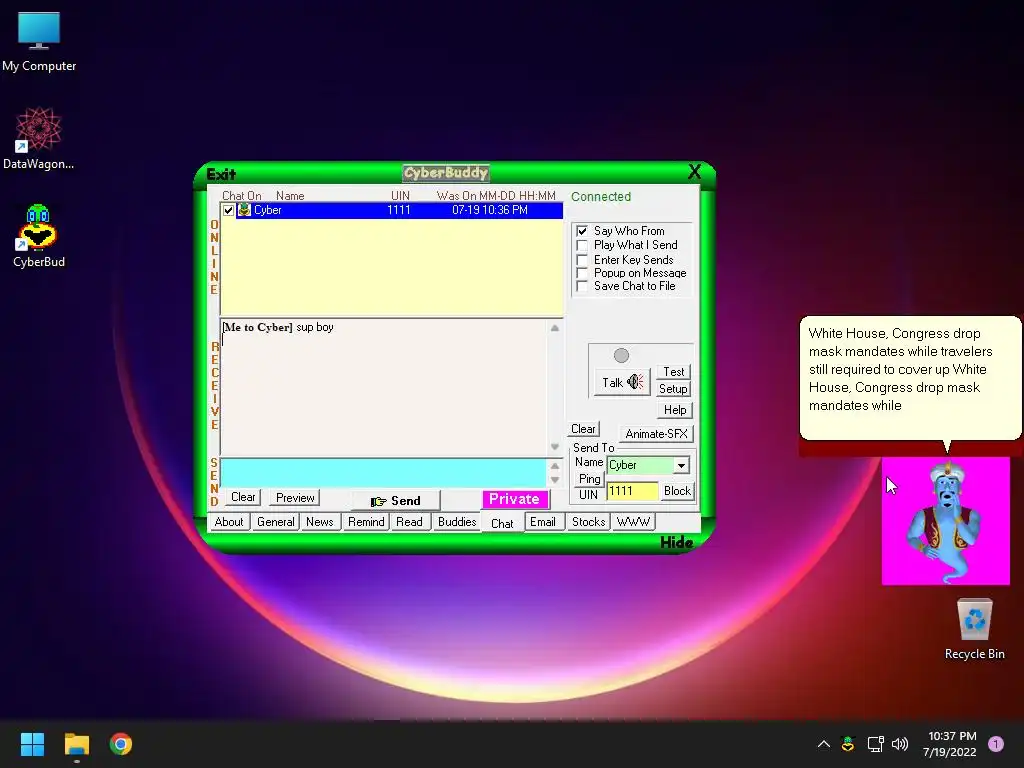The width and height of the screenshot is (1024, 768).
Task: Click the Connected status text
Action: [601, 197]
